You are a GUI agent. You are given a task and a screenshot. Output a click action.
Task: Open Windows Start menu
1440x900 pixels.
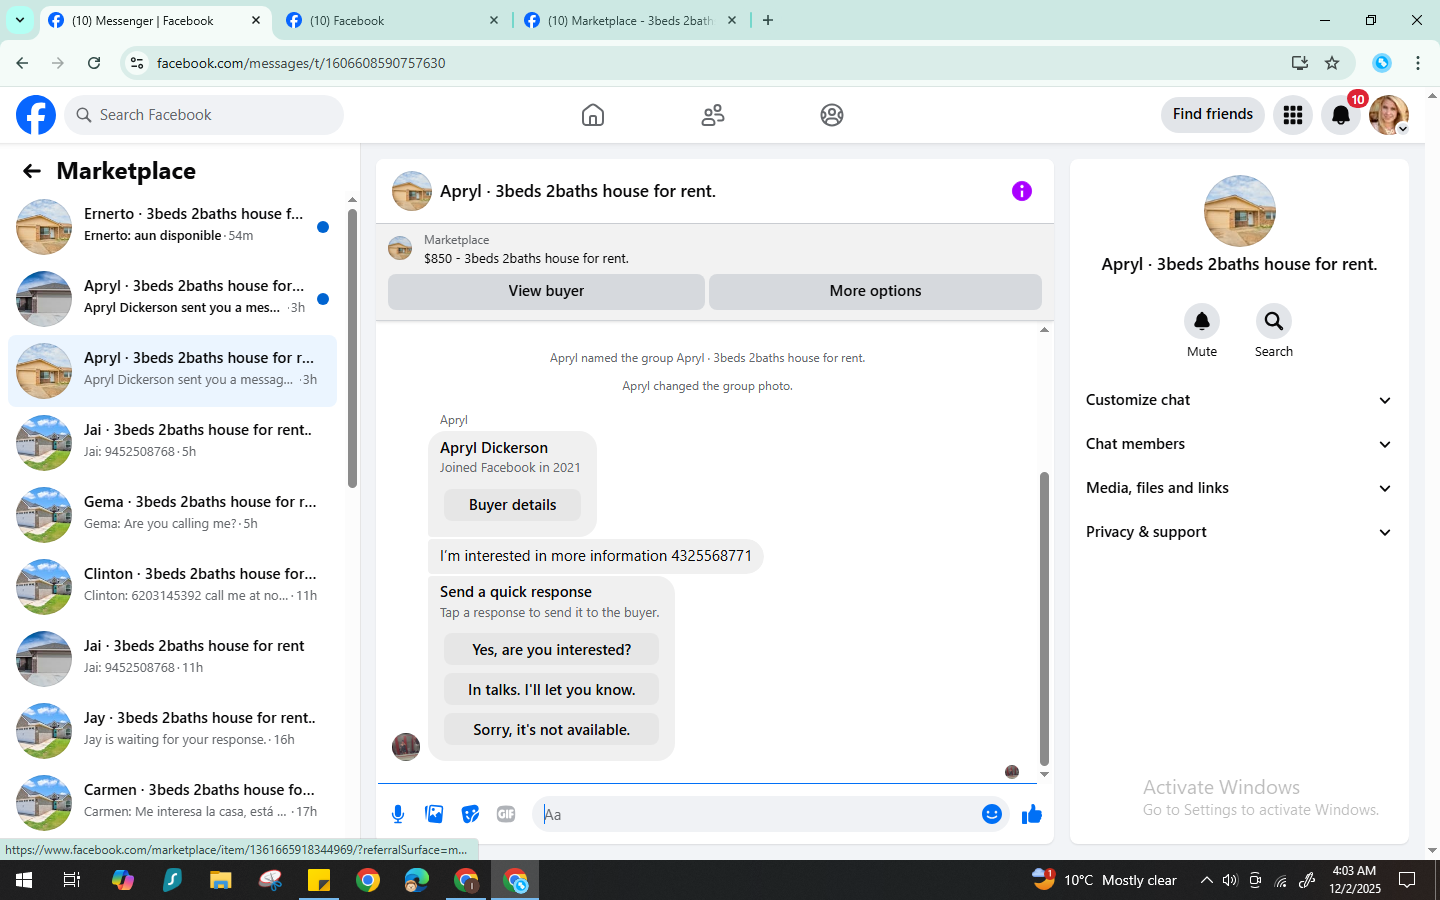click(24, 880)
